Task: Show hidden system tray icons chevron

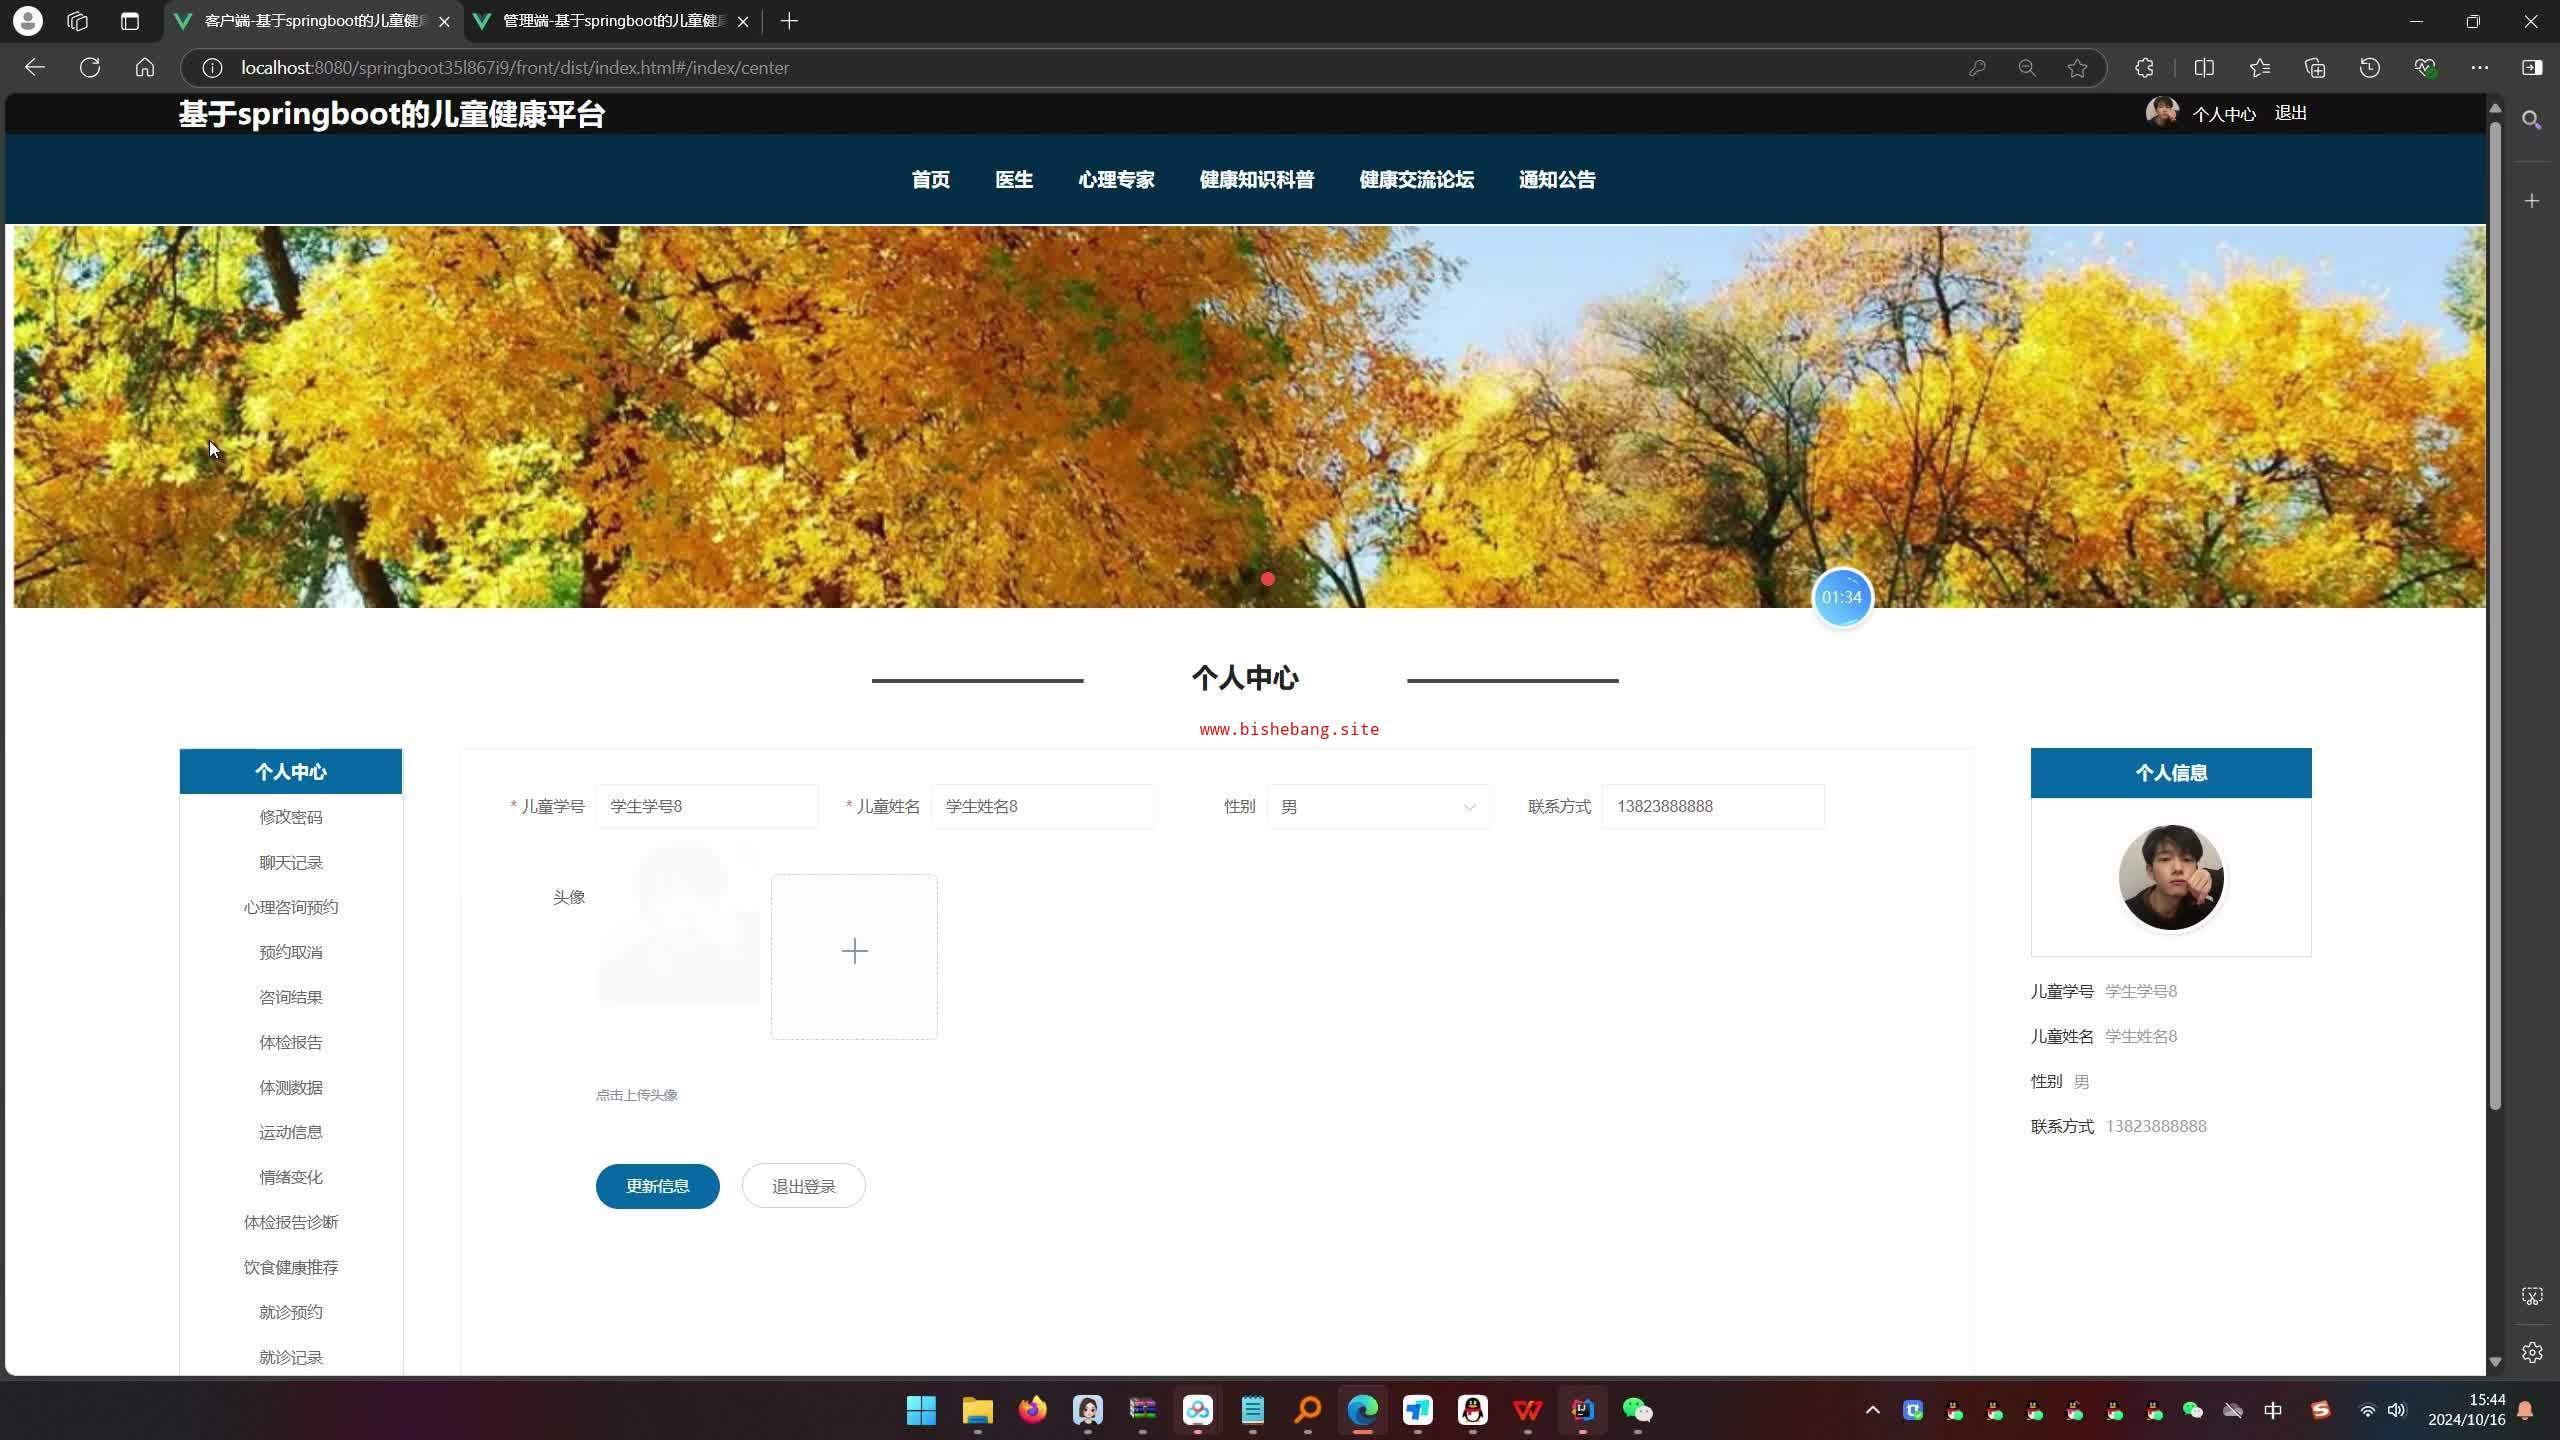Action: pos(1873,1410)
